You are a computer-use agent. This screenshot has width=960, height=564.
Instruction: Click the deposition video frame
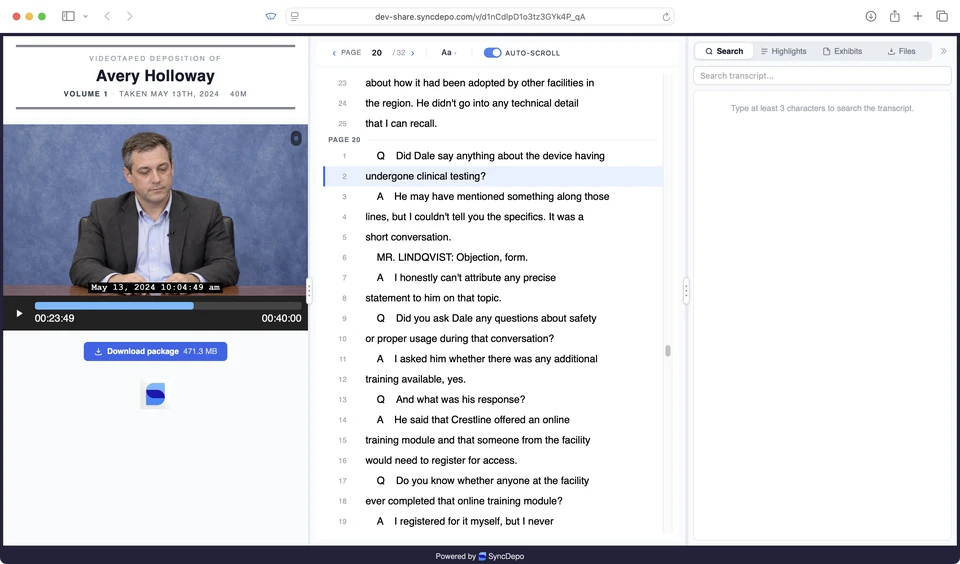click(x=156, y=210)
